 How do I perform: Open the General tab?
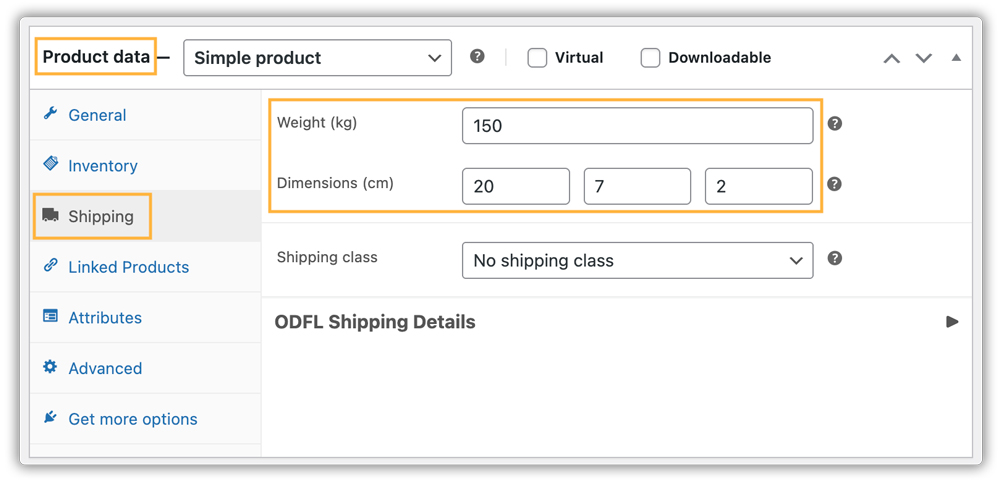click(x=145, y=115)
